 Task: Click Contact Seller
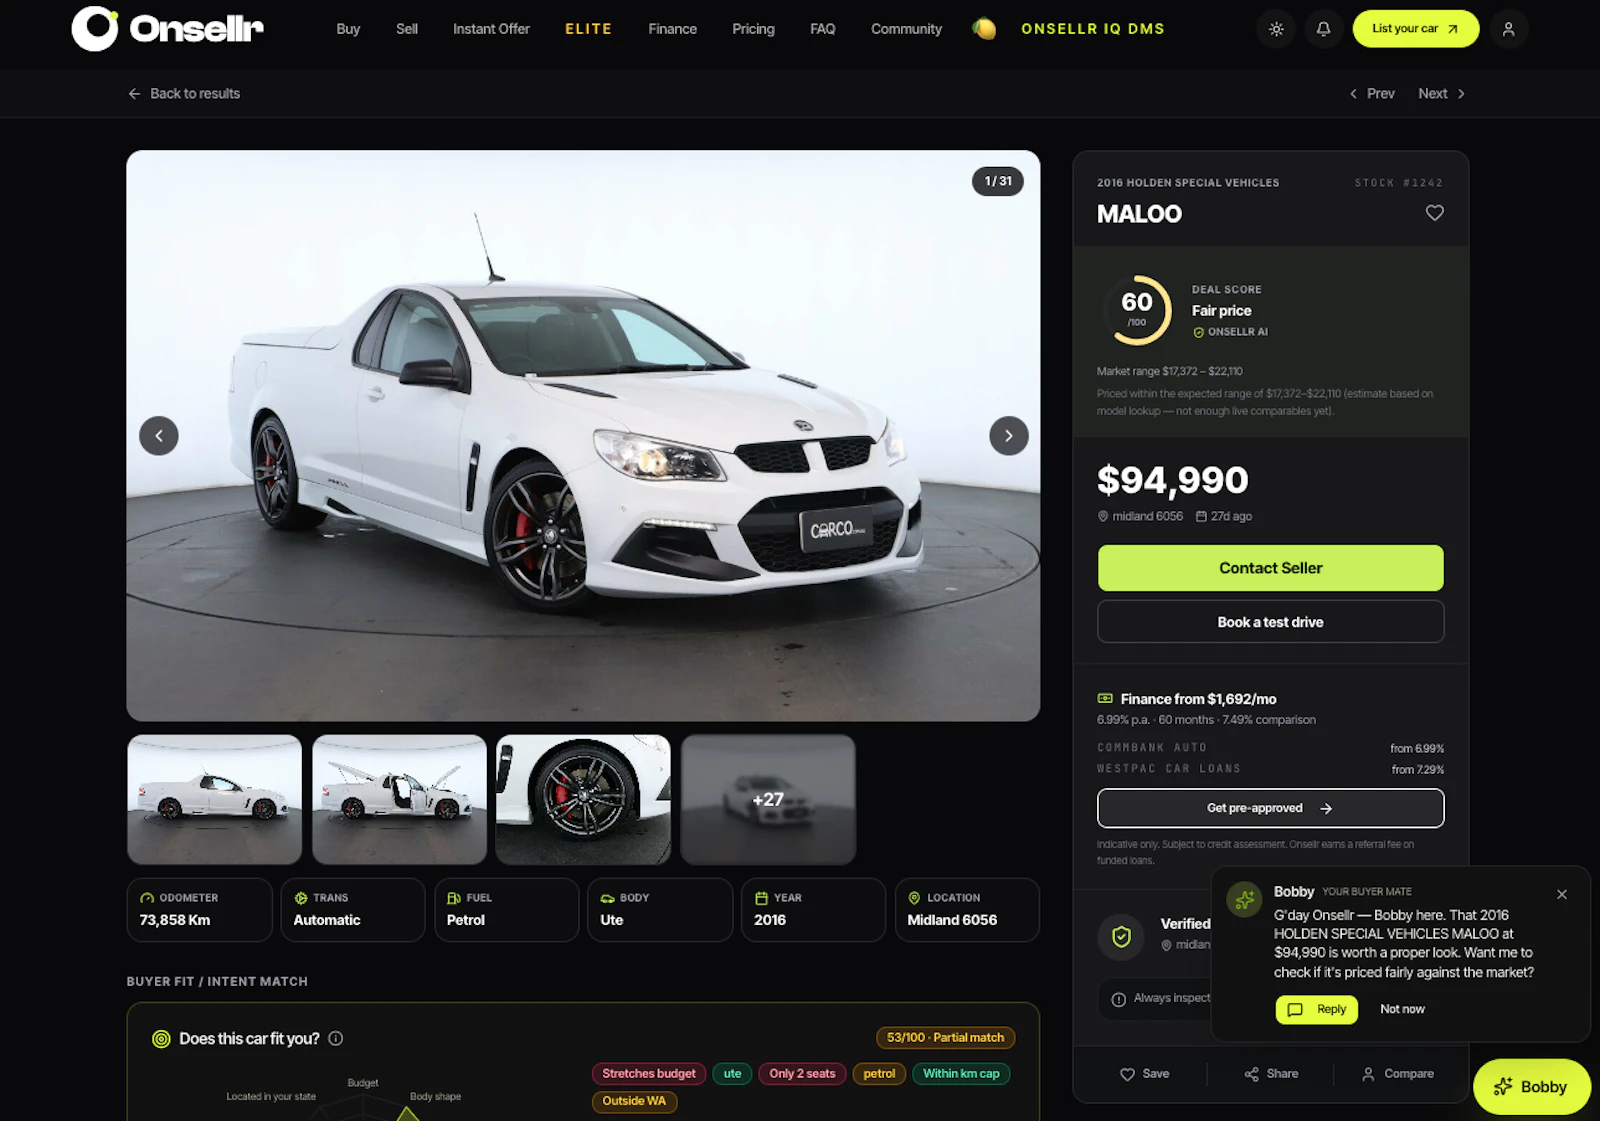1270,568
